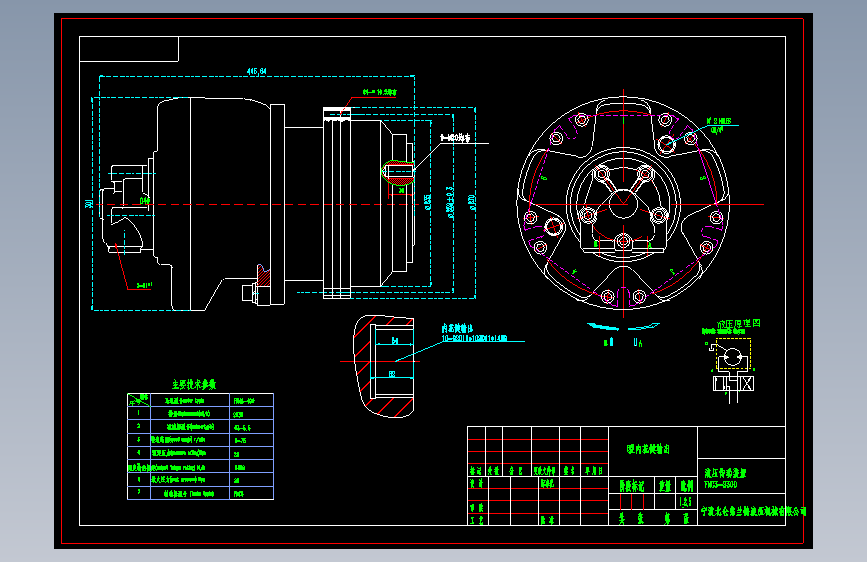Select the overall length dimension above side view
The image size is (867, 562).
point(256,71)
